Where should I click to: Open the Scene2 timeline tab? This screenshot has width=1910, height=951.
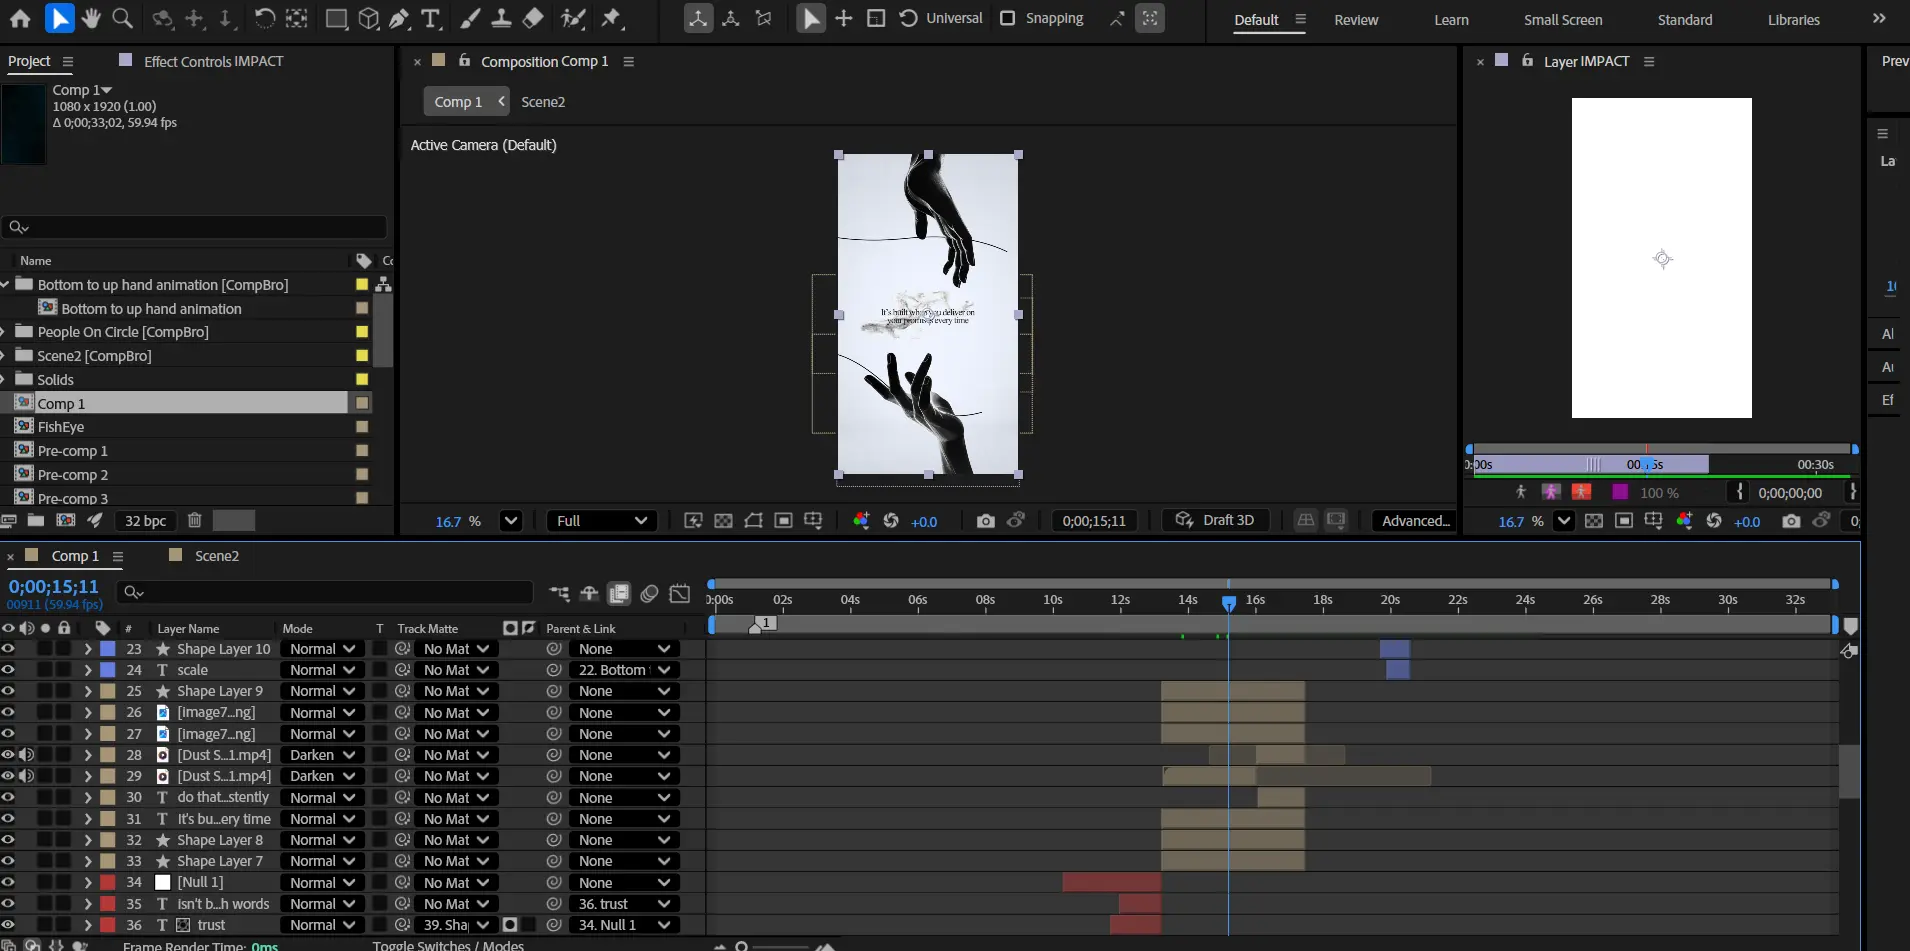[216, 556]
